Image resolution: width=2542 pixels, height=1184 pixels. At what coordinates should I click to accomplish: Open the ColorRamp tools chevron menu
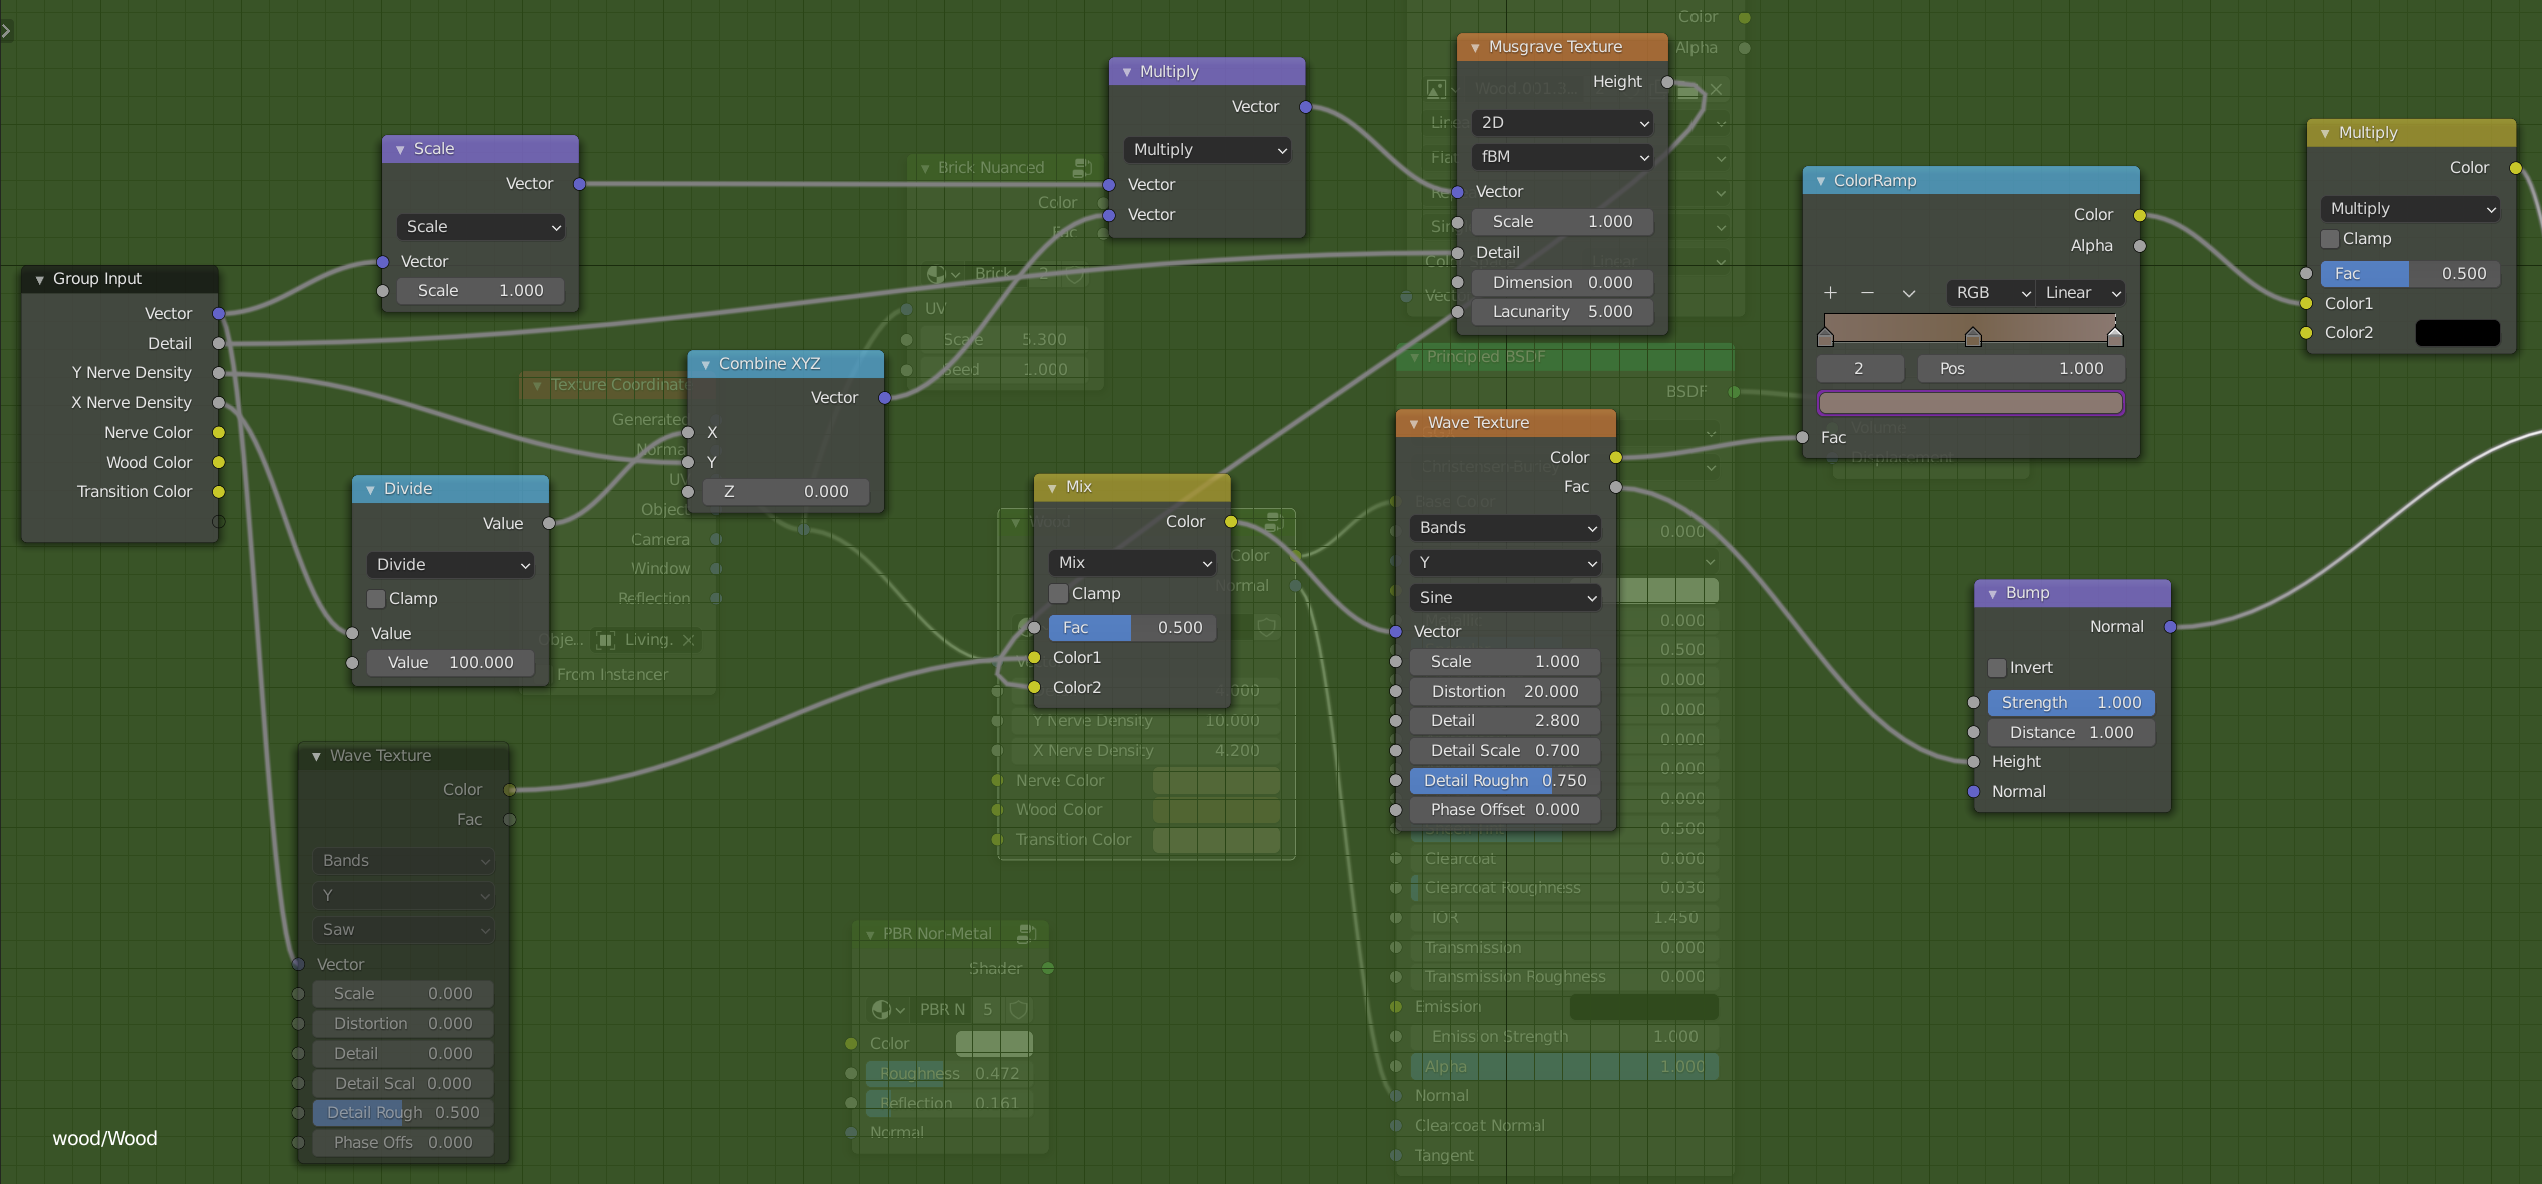(1908, 293)
